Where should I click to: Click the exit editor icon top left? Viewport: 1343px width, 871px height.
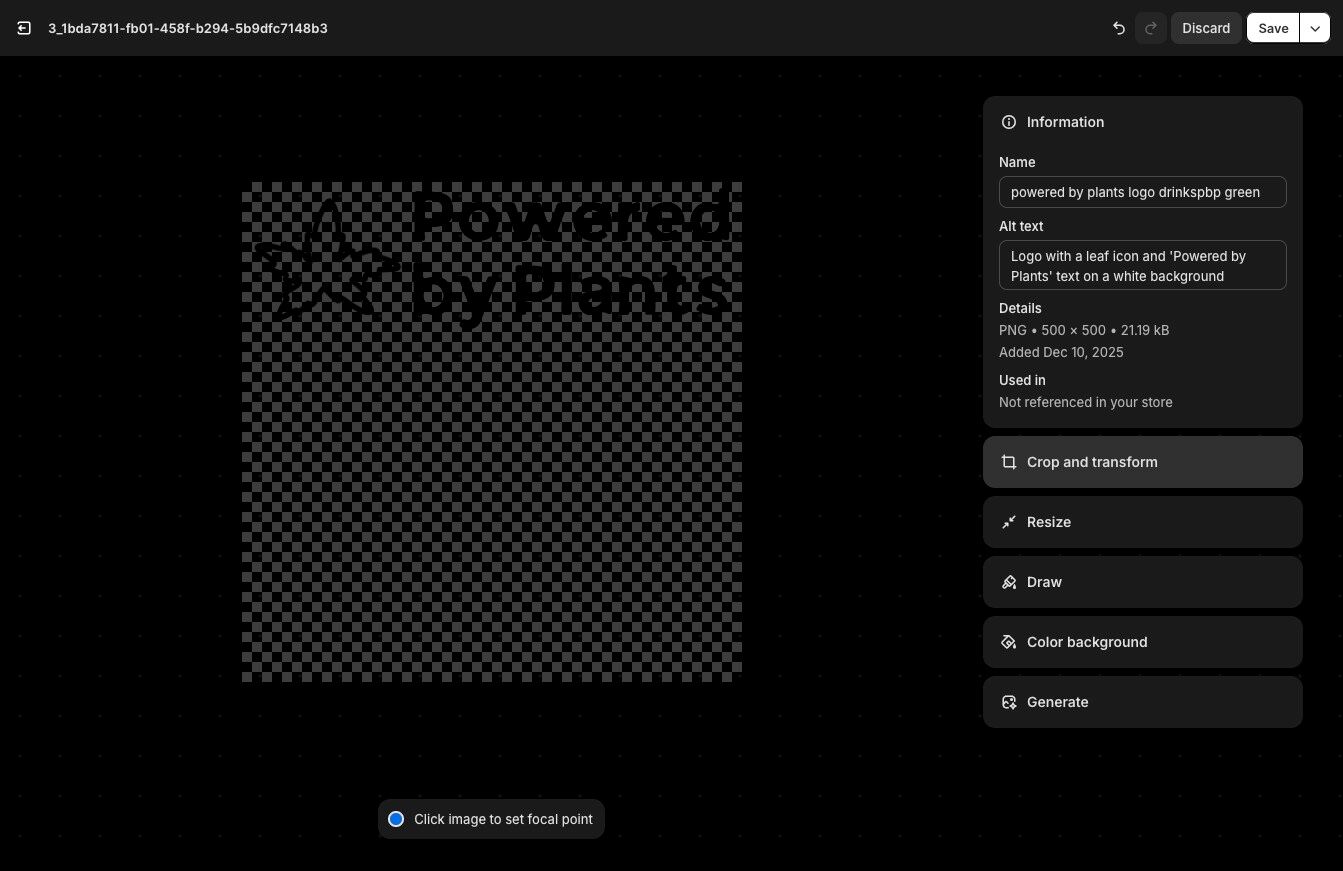(24, 28)
